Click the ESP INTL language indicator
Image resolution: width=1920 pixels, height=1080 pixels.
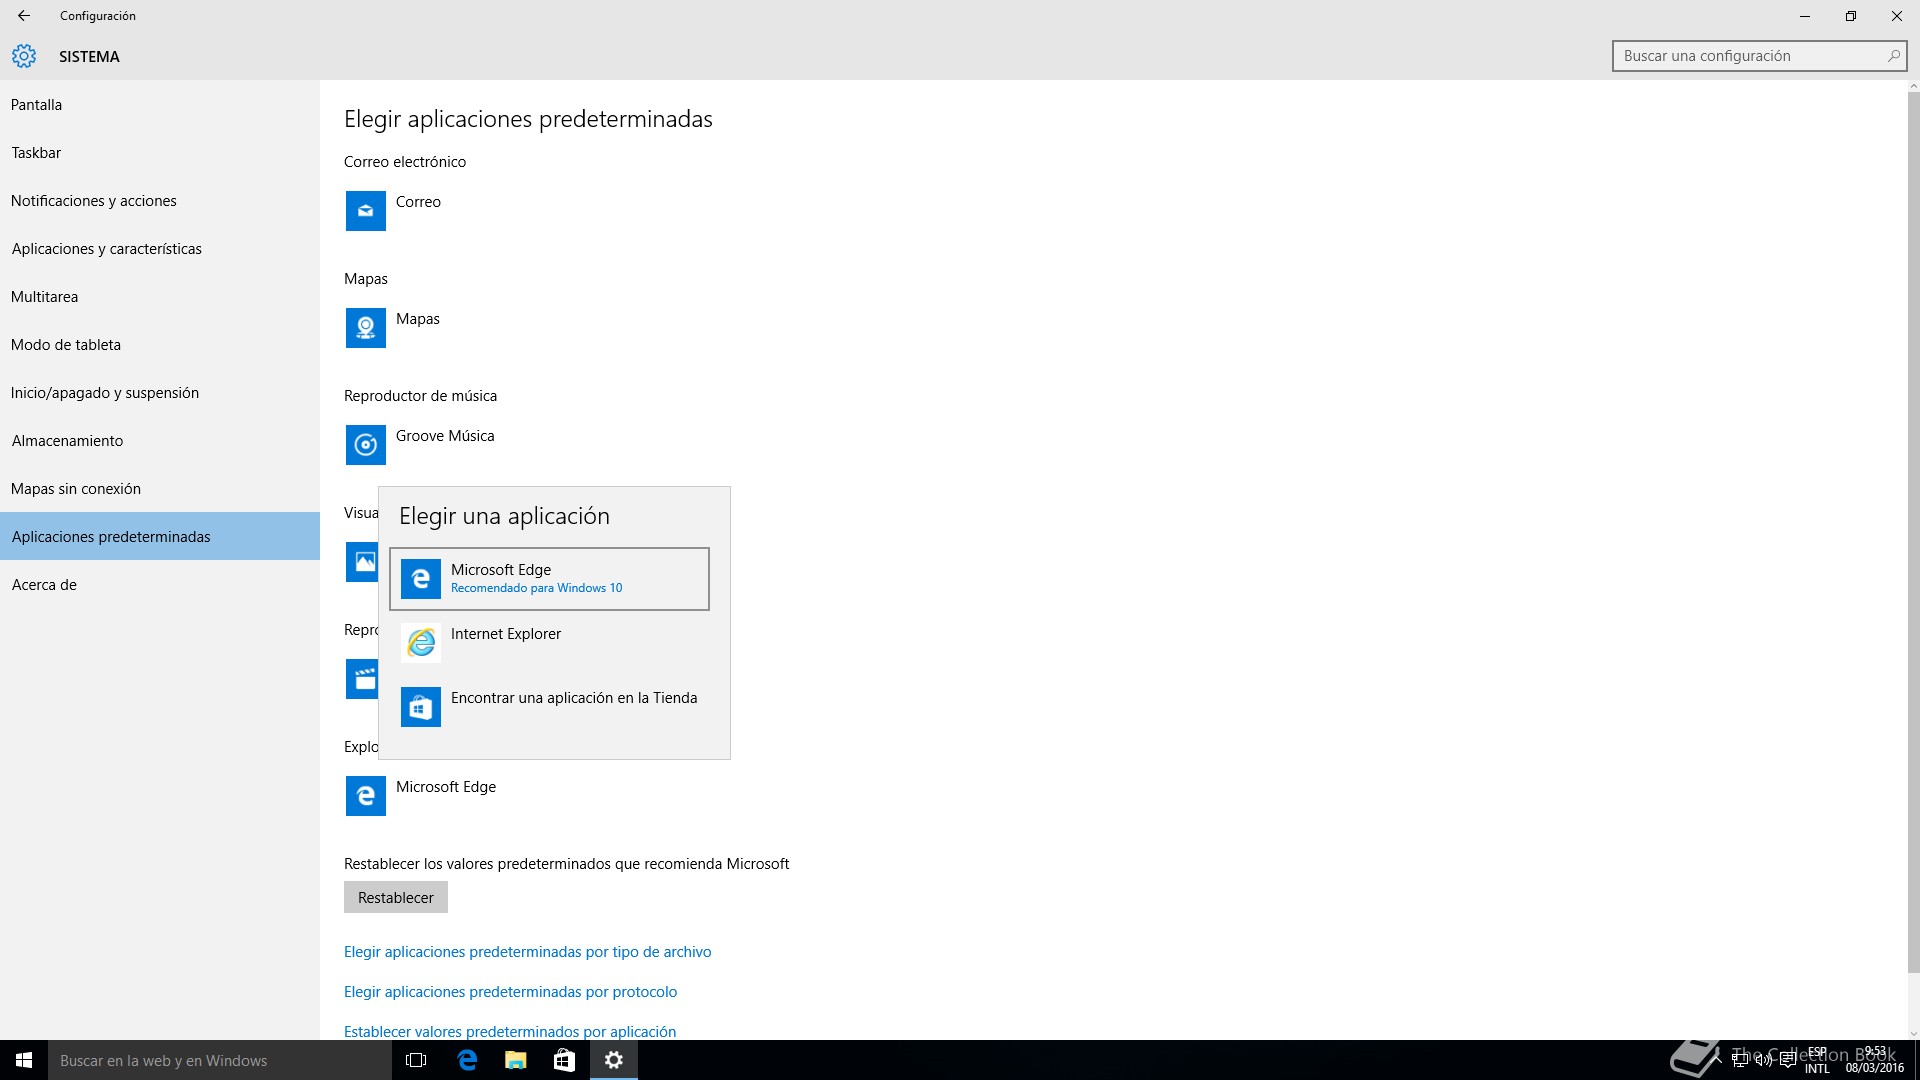click(1817, 1060)
